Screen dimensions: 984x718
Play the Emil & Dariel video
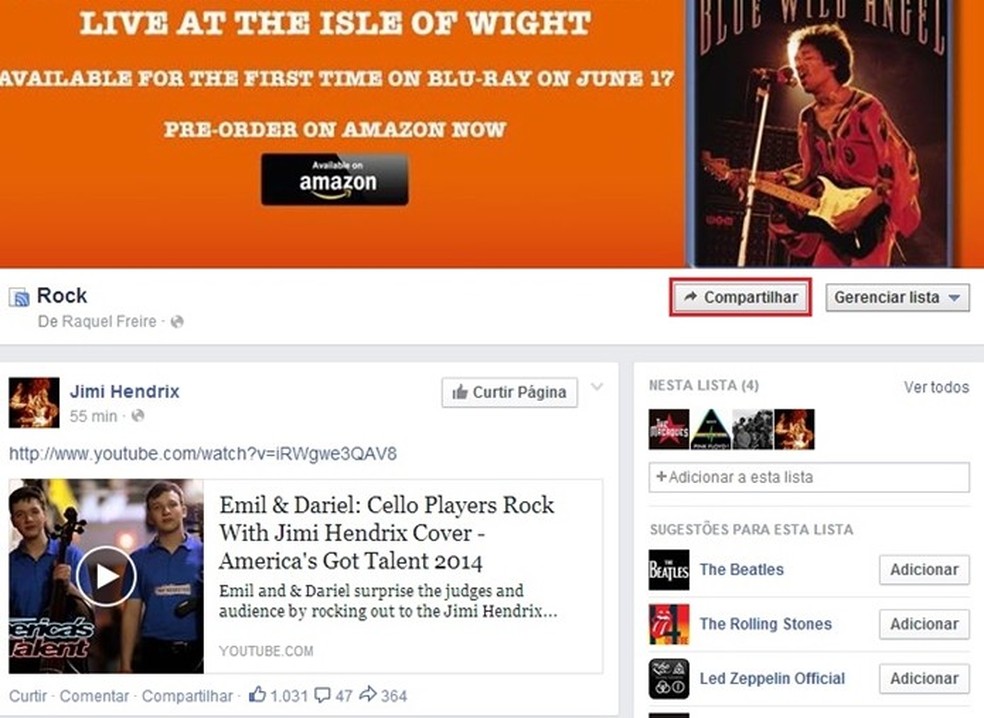pyautogui.click(x=106, y=576)
